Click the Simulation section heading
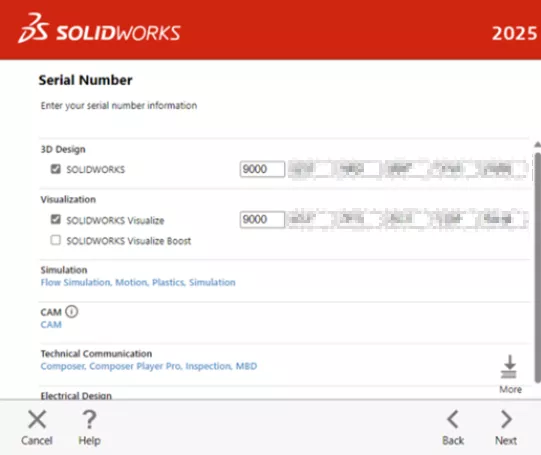541x455 pixels. [x=64, y=270]
